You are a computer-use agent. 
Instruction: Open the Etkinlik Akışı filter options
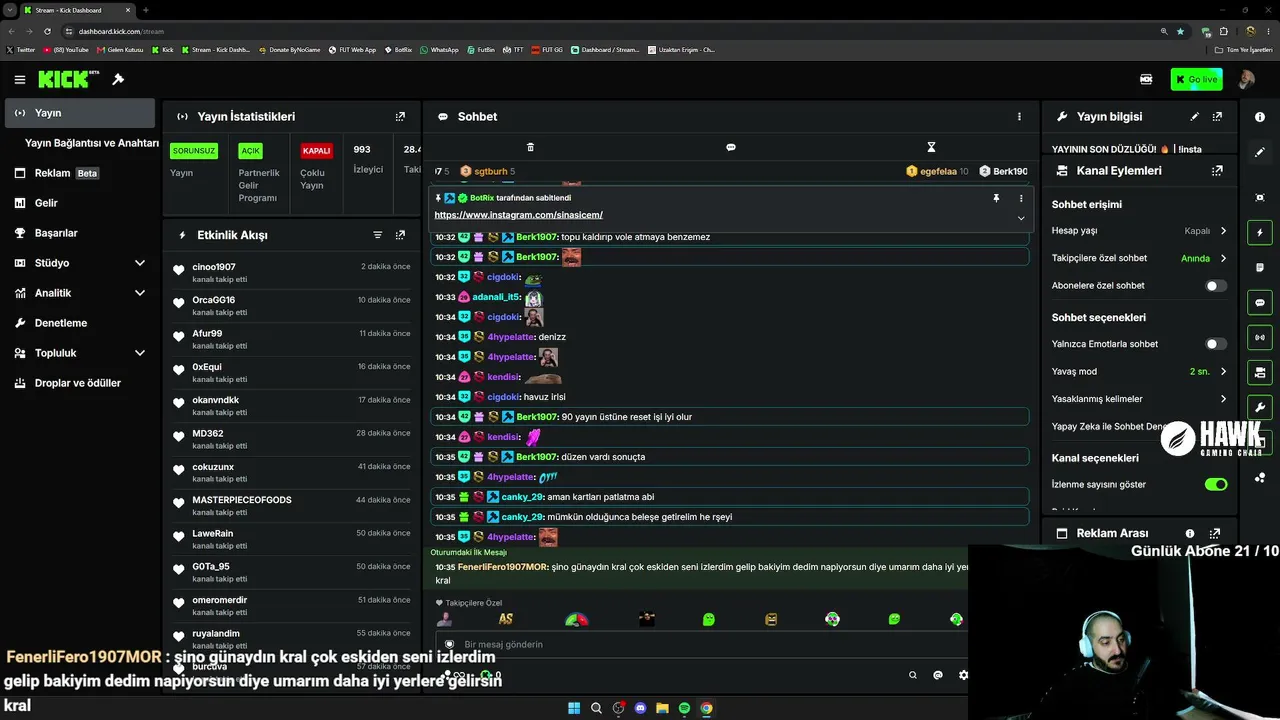tap(377, 235)
